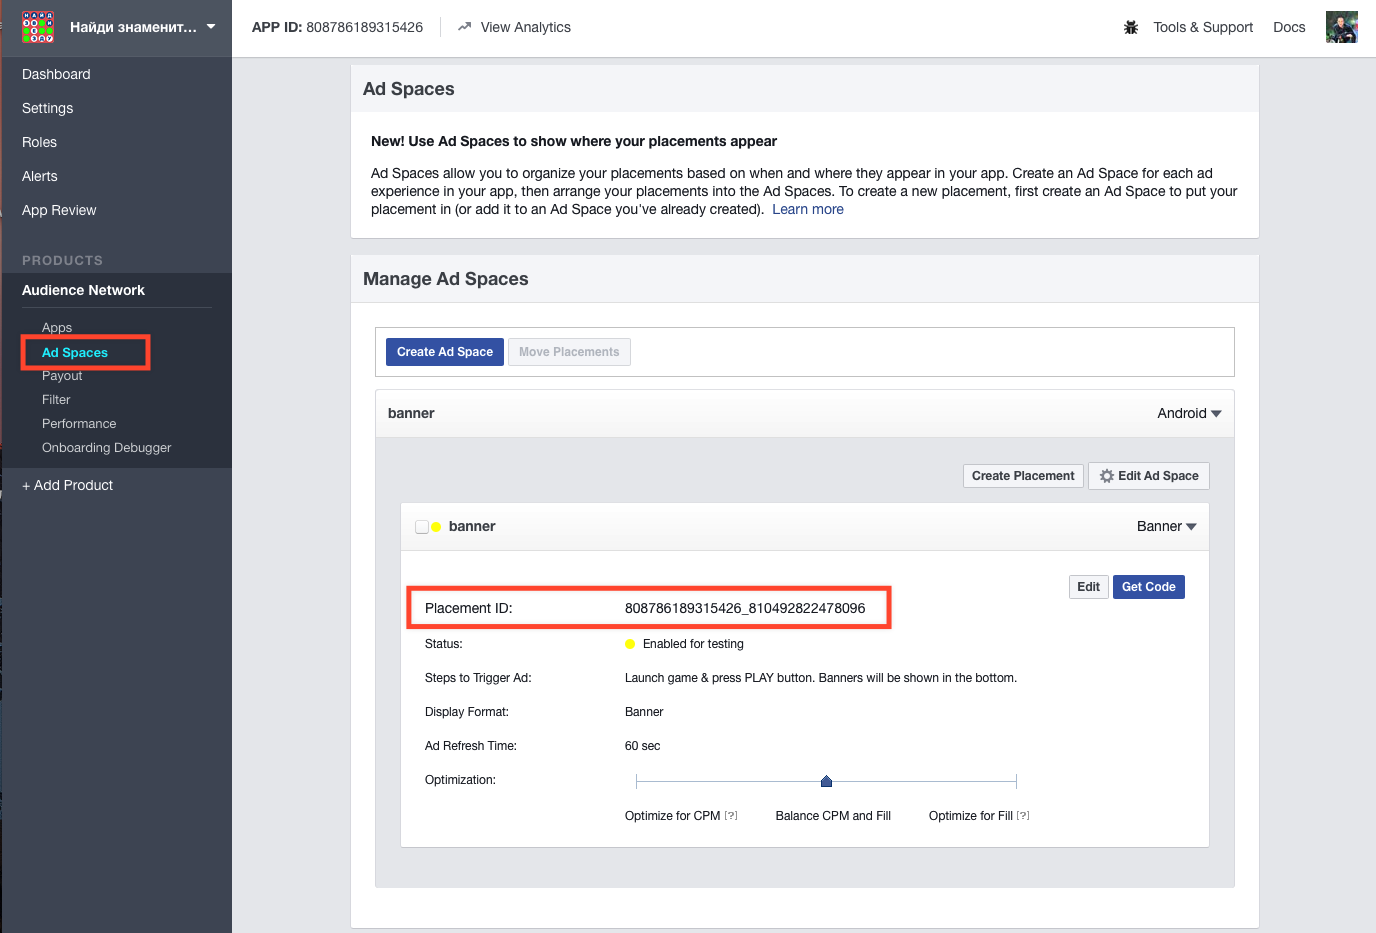The image size is (1376, 933).
Task: Open Apps under Audience Network
Action: click(57, 327)
